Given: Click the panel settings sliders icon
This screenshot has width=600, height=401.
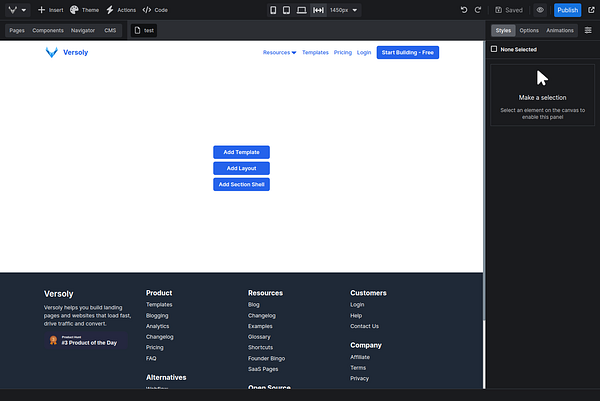Looking at the screenshot, I should 588,30.
